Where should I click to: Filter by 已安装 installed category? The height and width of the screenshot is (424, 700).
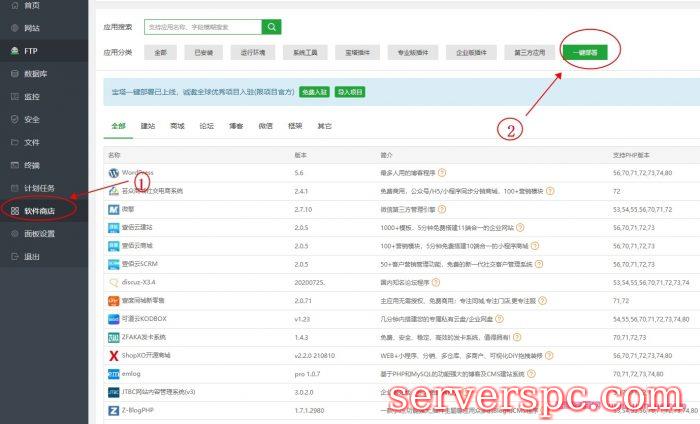point(203,50)
